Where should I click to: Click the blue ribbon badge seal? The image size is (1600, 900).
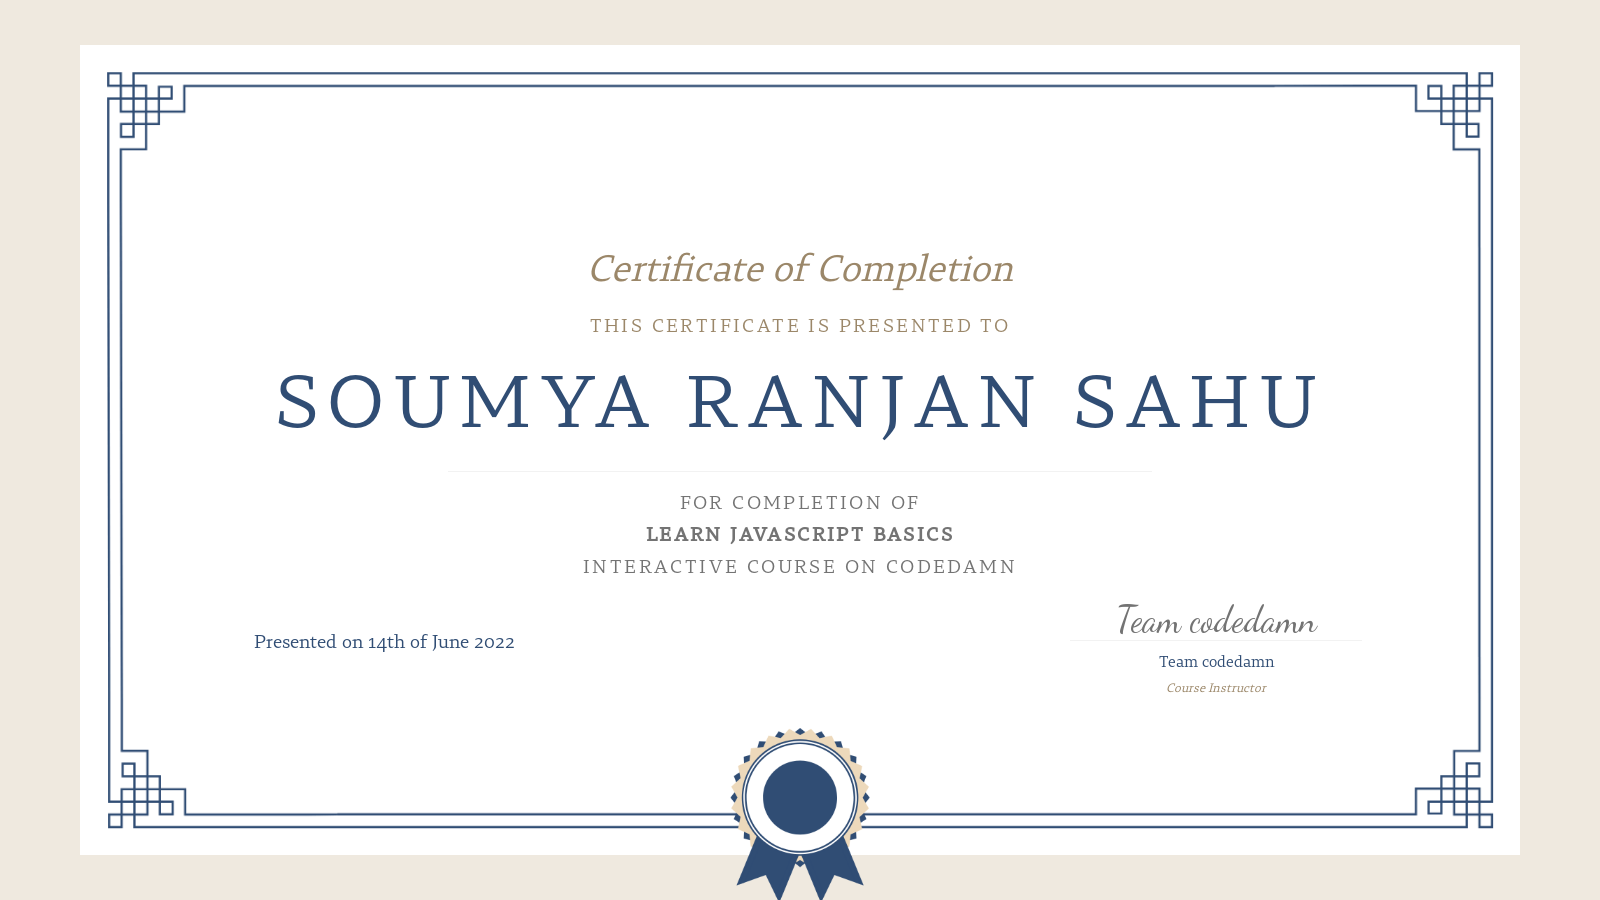[798, 800]
